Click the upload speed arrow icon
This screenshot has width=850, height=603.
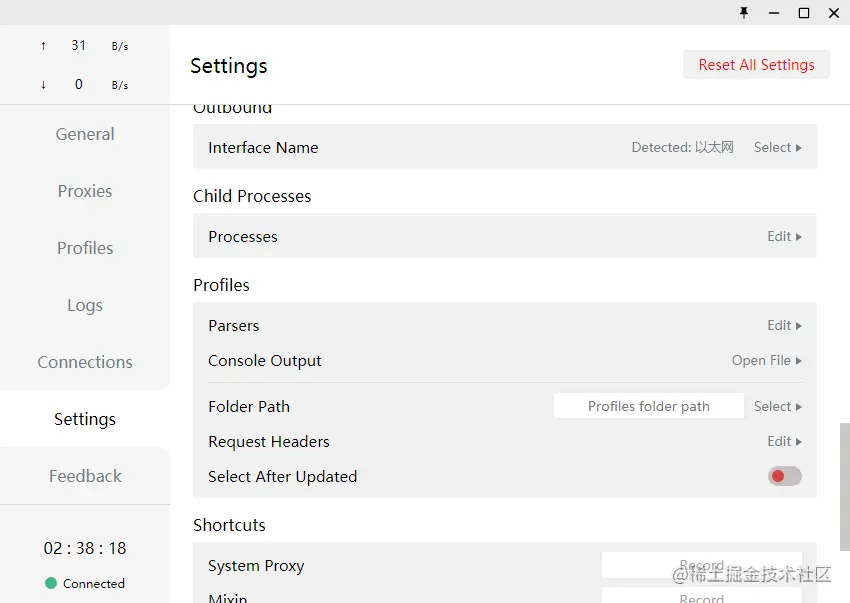(43, 46)
